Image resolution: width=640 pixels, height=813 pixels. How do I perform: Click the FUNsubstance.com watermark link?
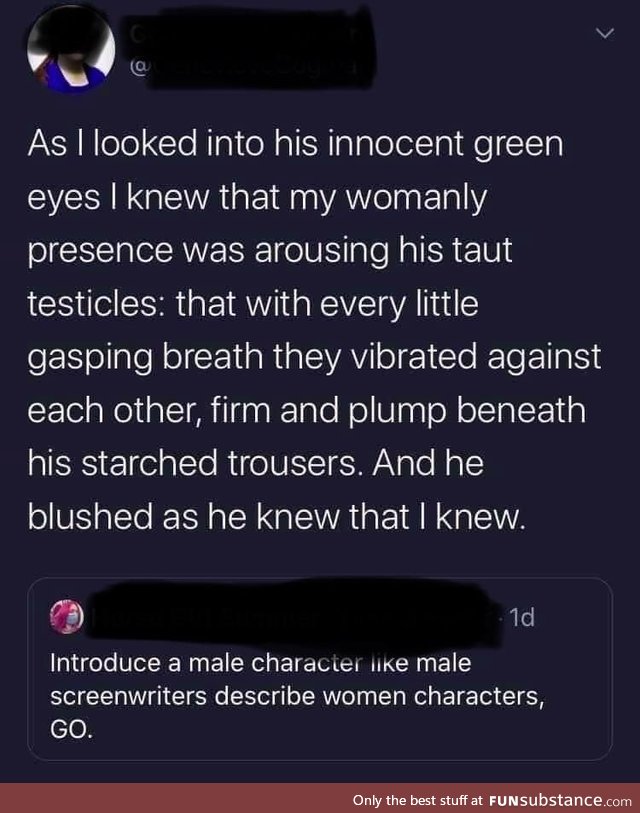click(x=559, y=800)
